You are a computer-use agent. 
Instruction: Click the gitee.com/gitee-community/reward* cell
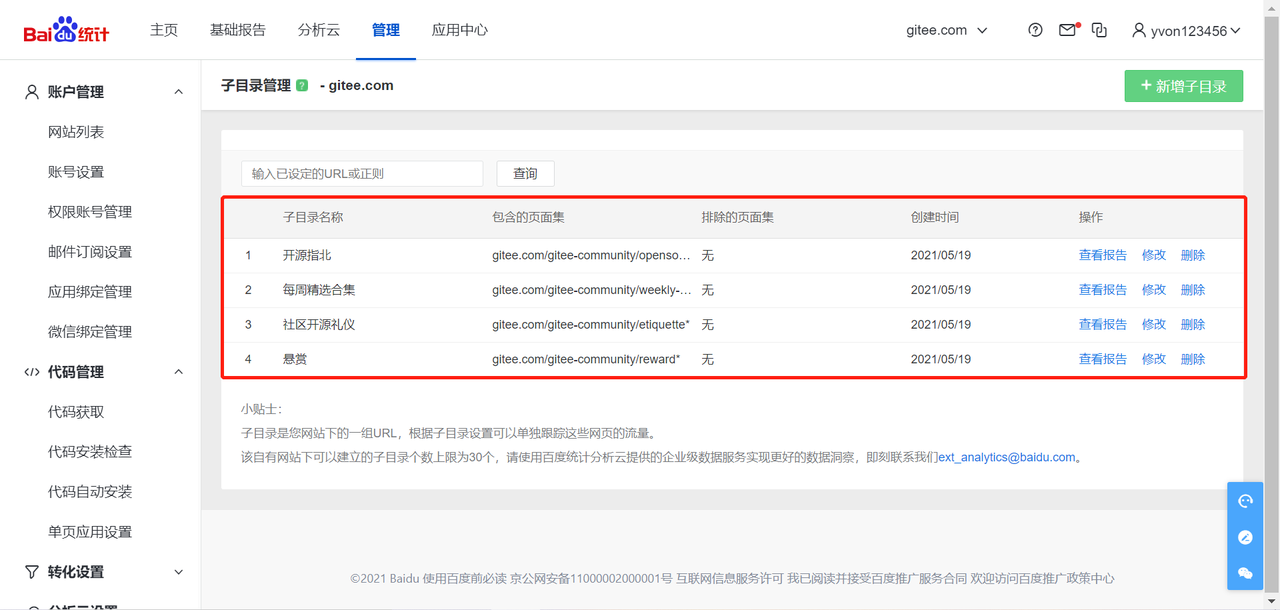coord(586,359)
